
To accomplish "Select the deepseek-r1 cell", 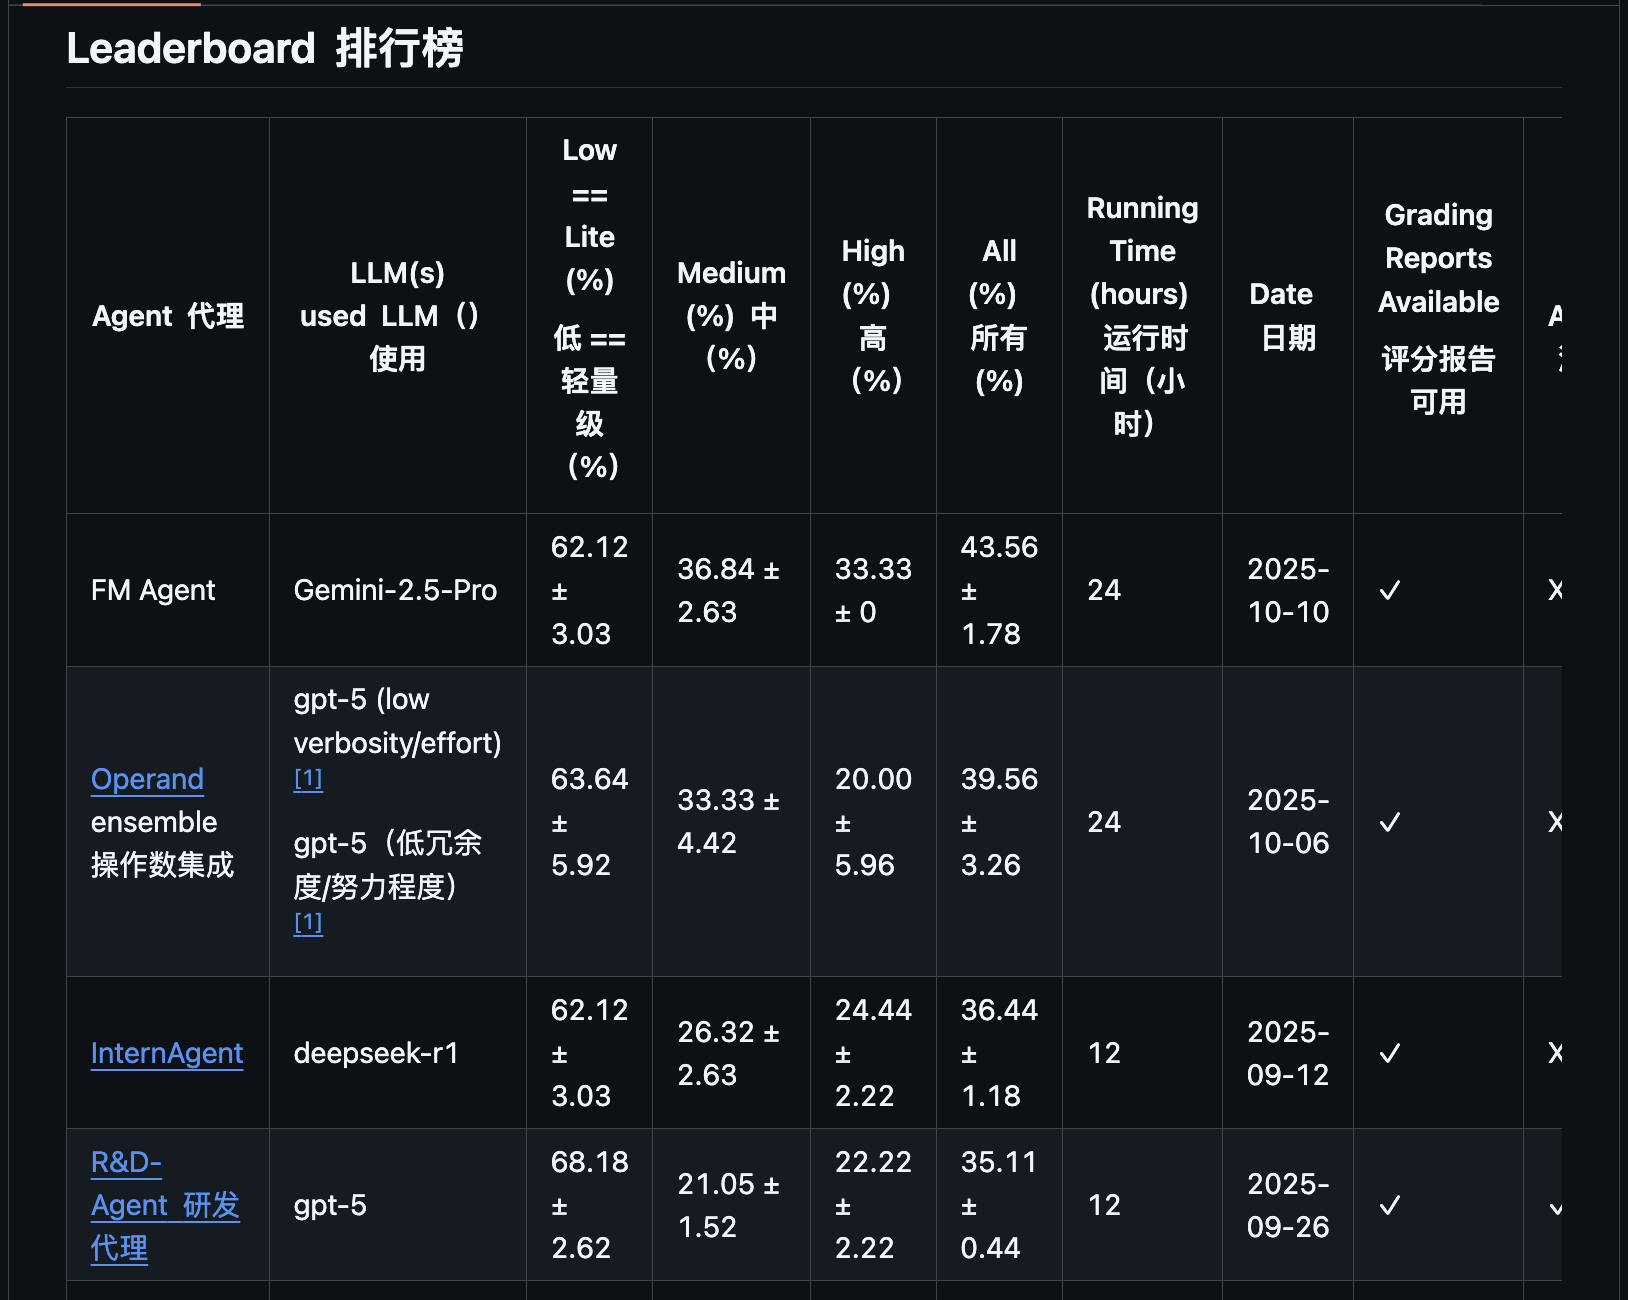I will pyautogui.click(x=398, y=1053).
